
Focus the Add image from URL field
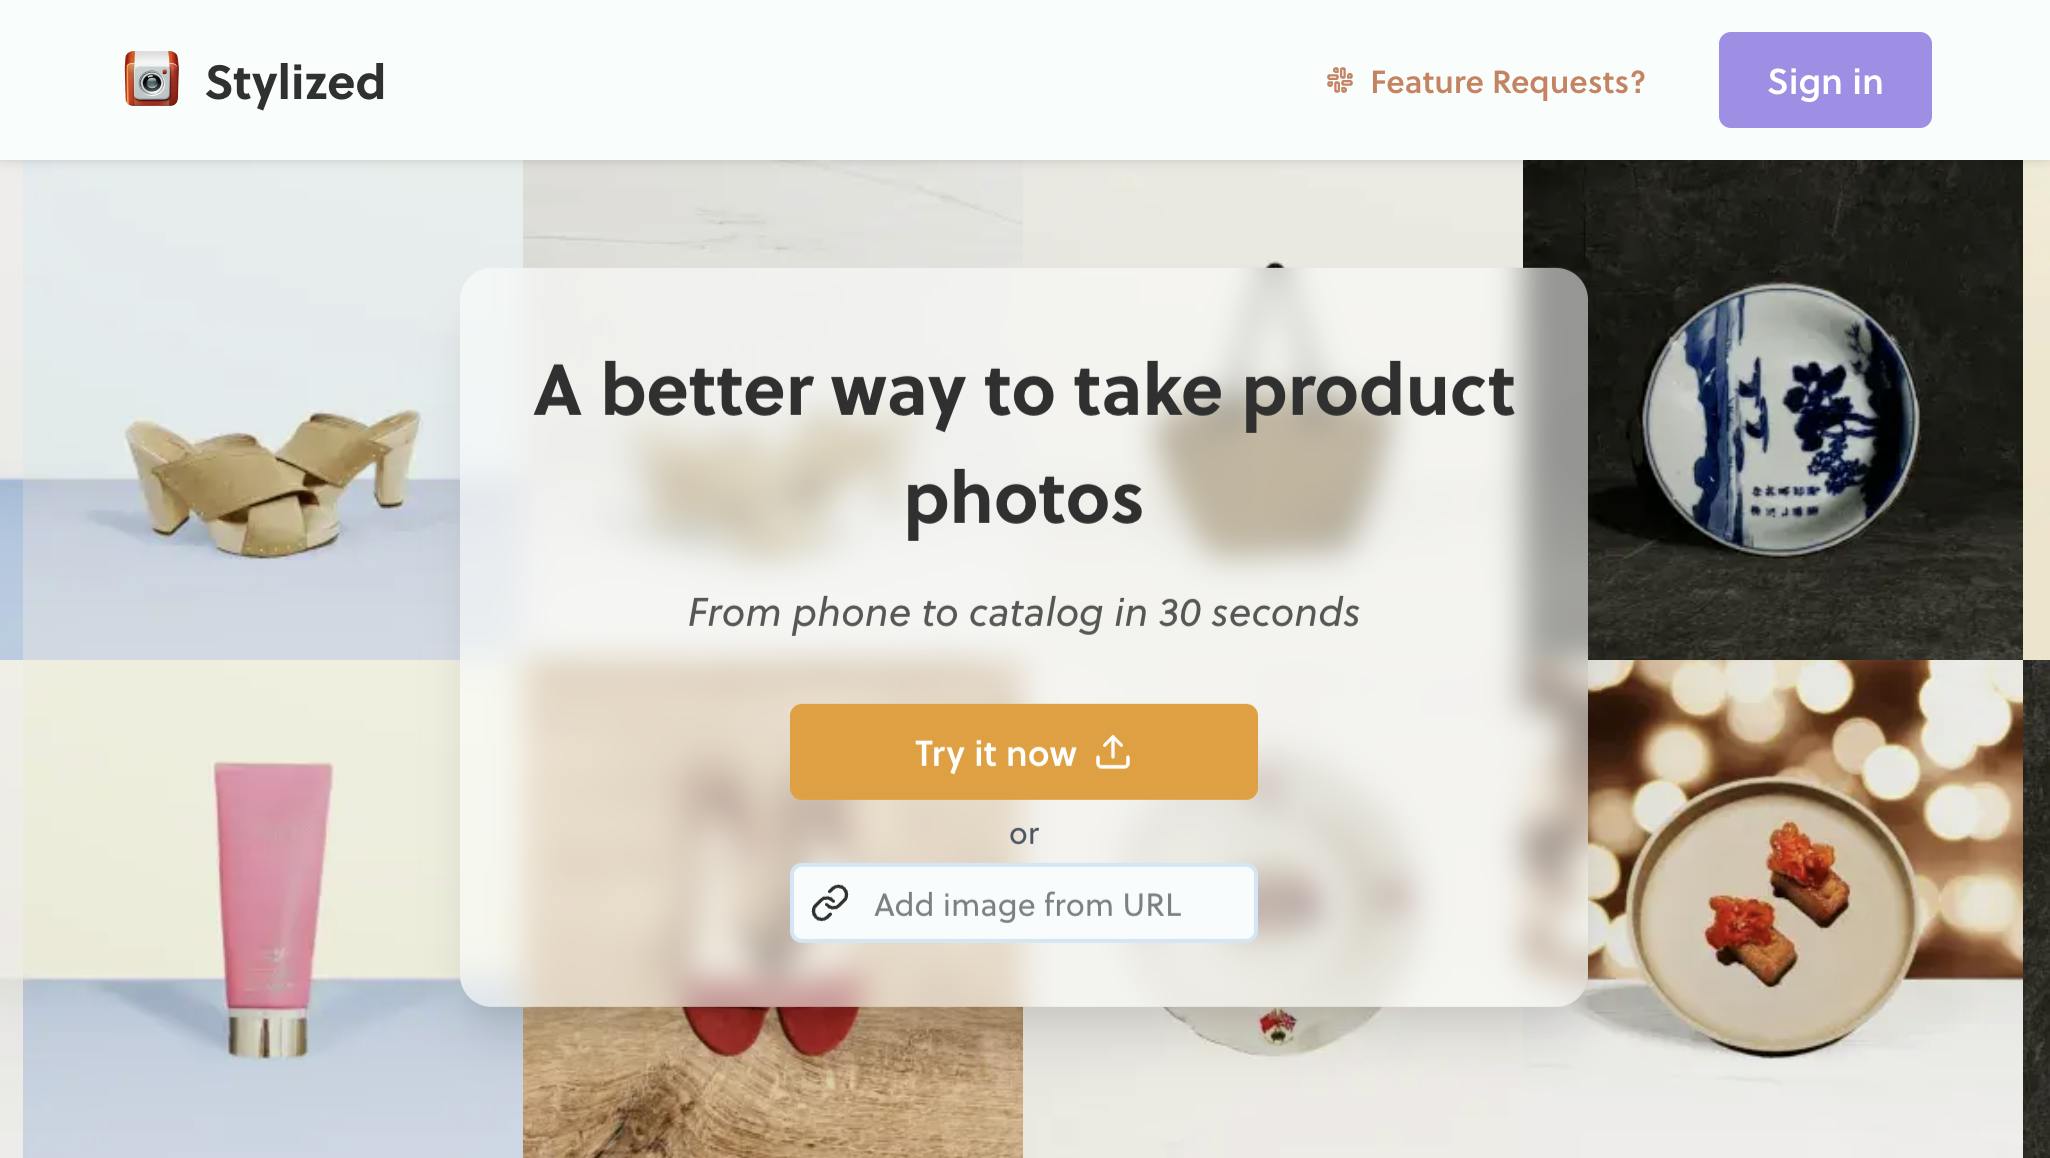click(x=1023, y=903)
